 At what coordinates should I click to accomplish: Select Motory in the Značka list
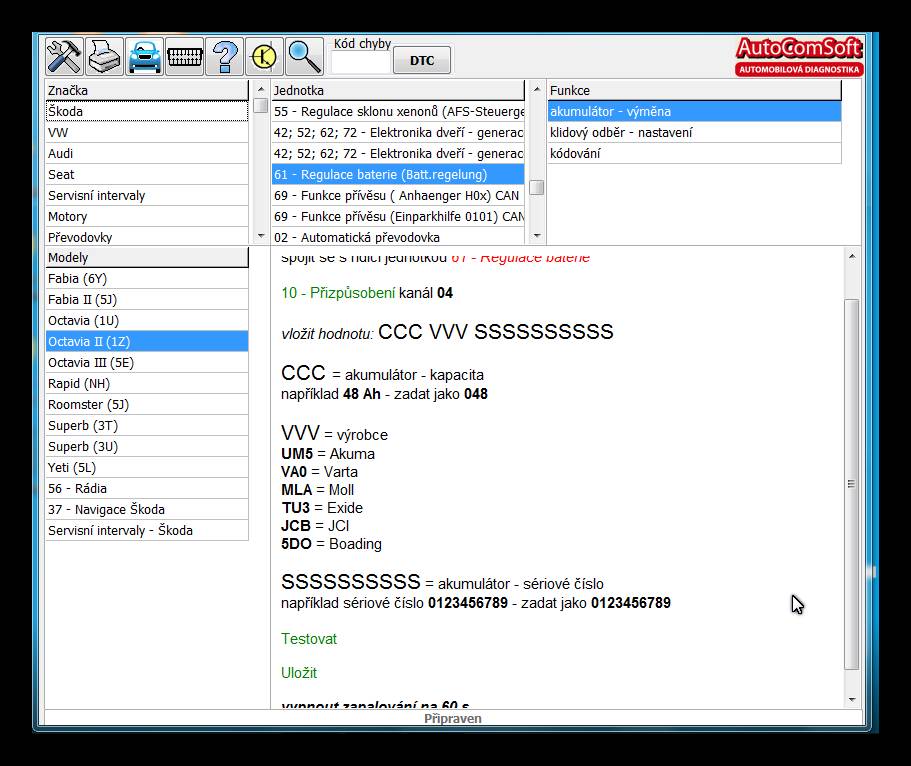click(147, 216)
